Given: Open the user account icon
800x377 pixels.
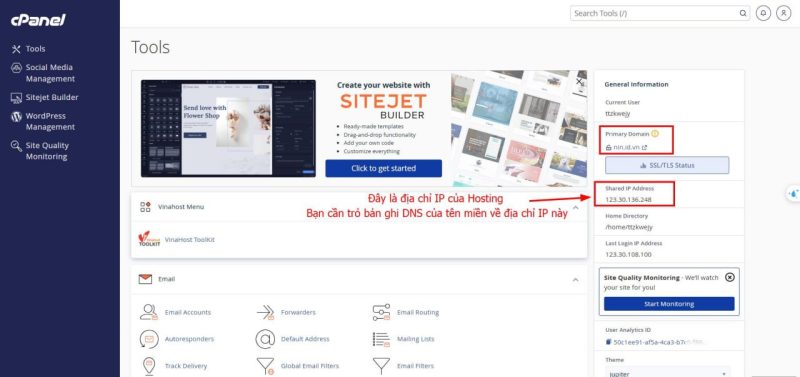Looking at the screenshot, I should (783, 13).
